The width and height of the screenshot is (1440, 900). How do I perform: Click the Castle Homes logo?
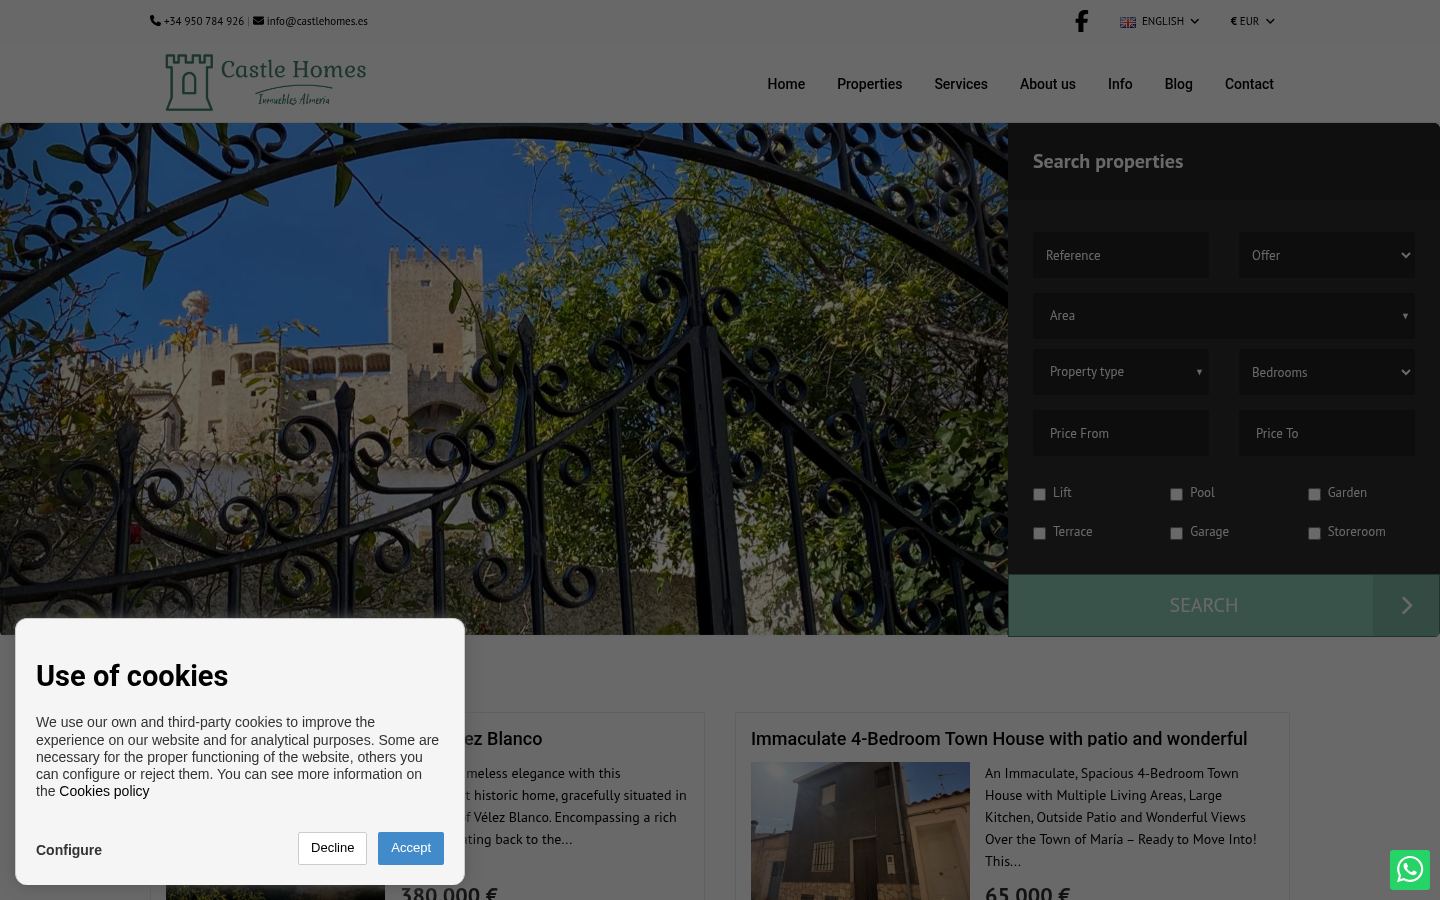point(266,82)
